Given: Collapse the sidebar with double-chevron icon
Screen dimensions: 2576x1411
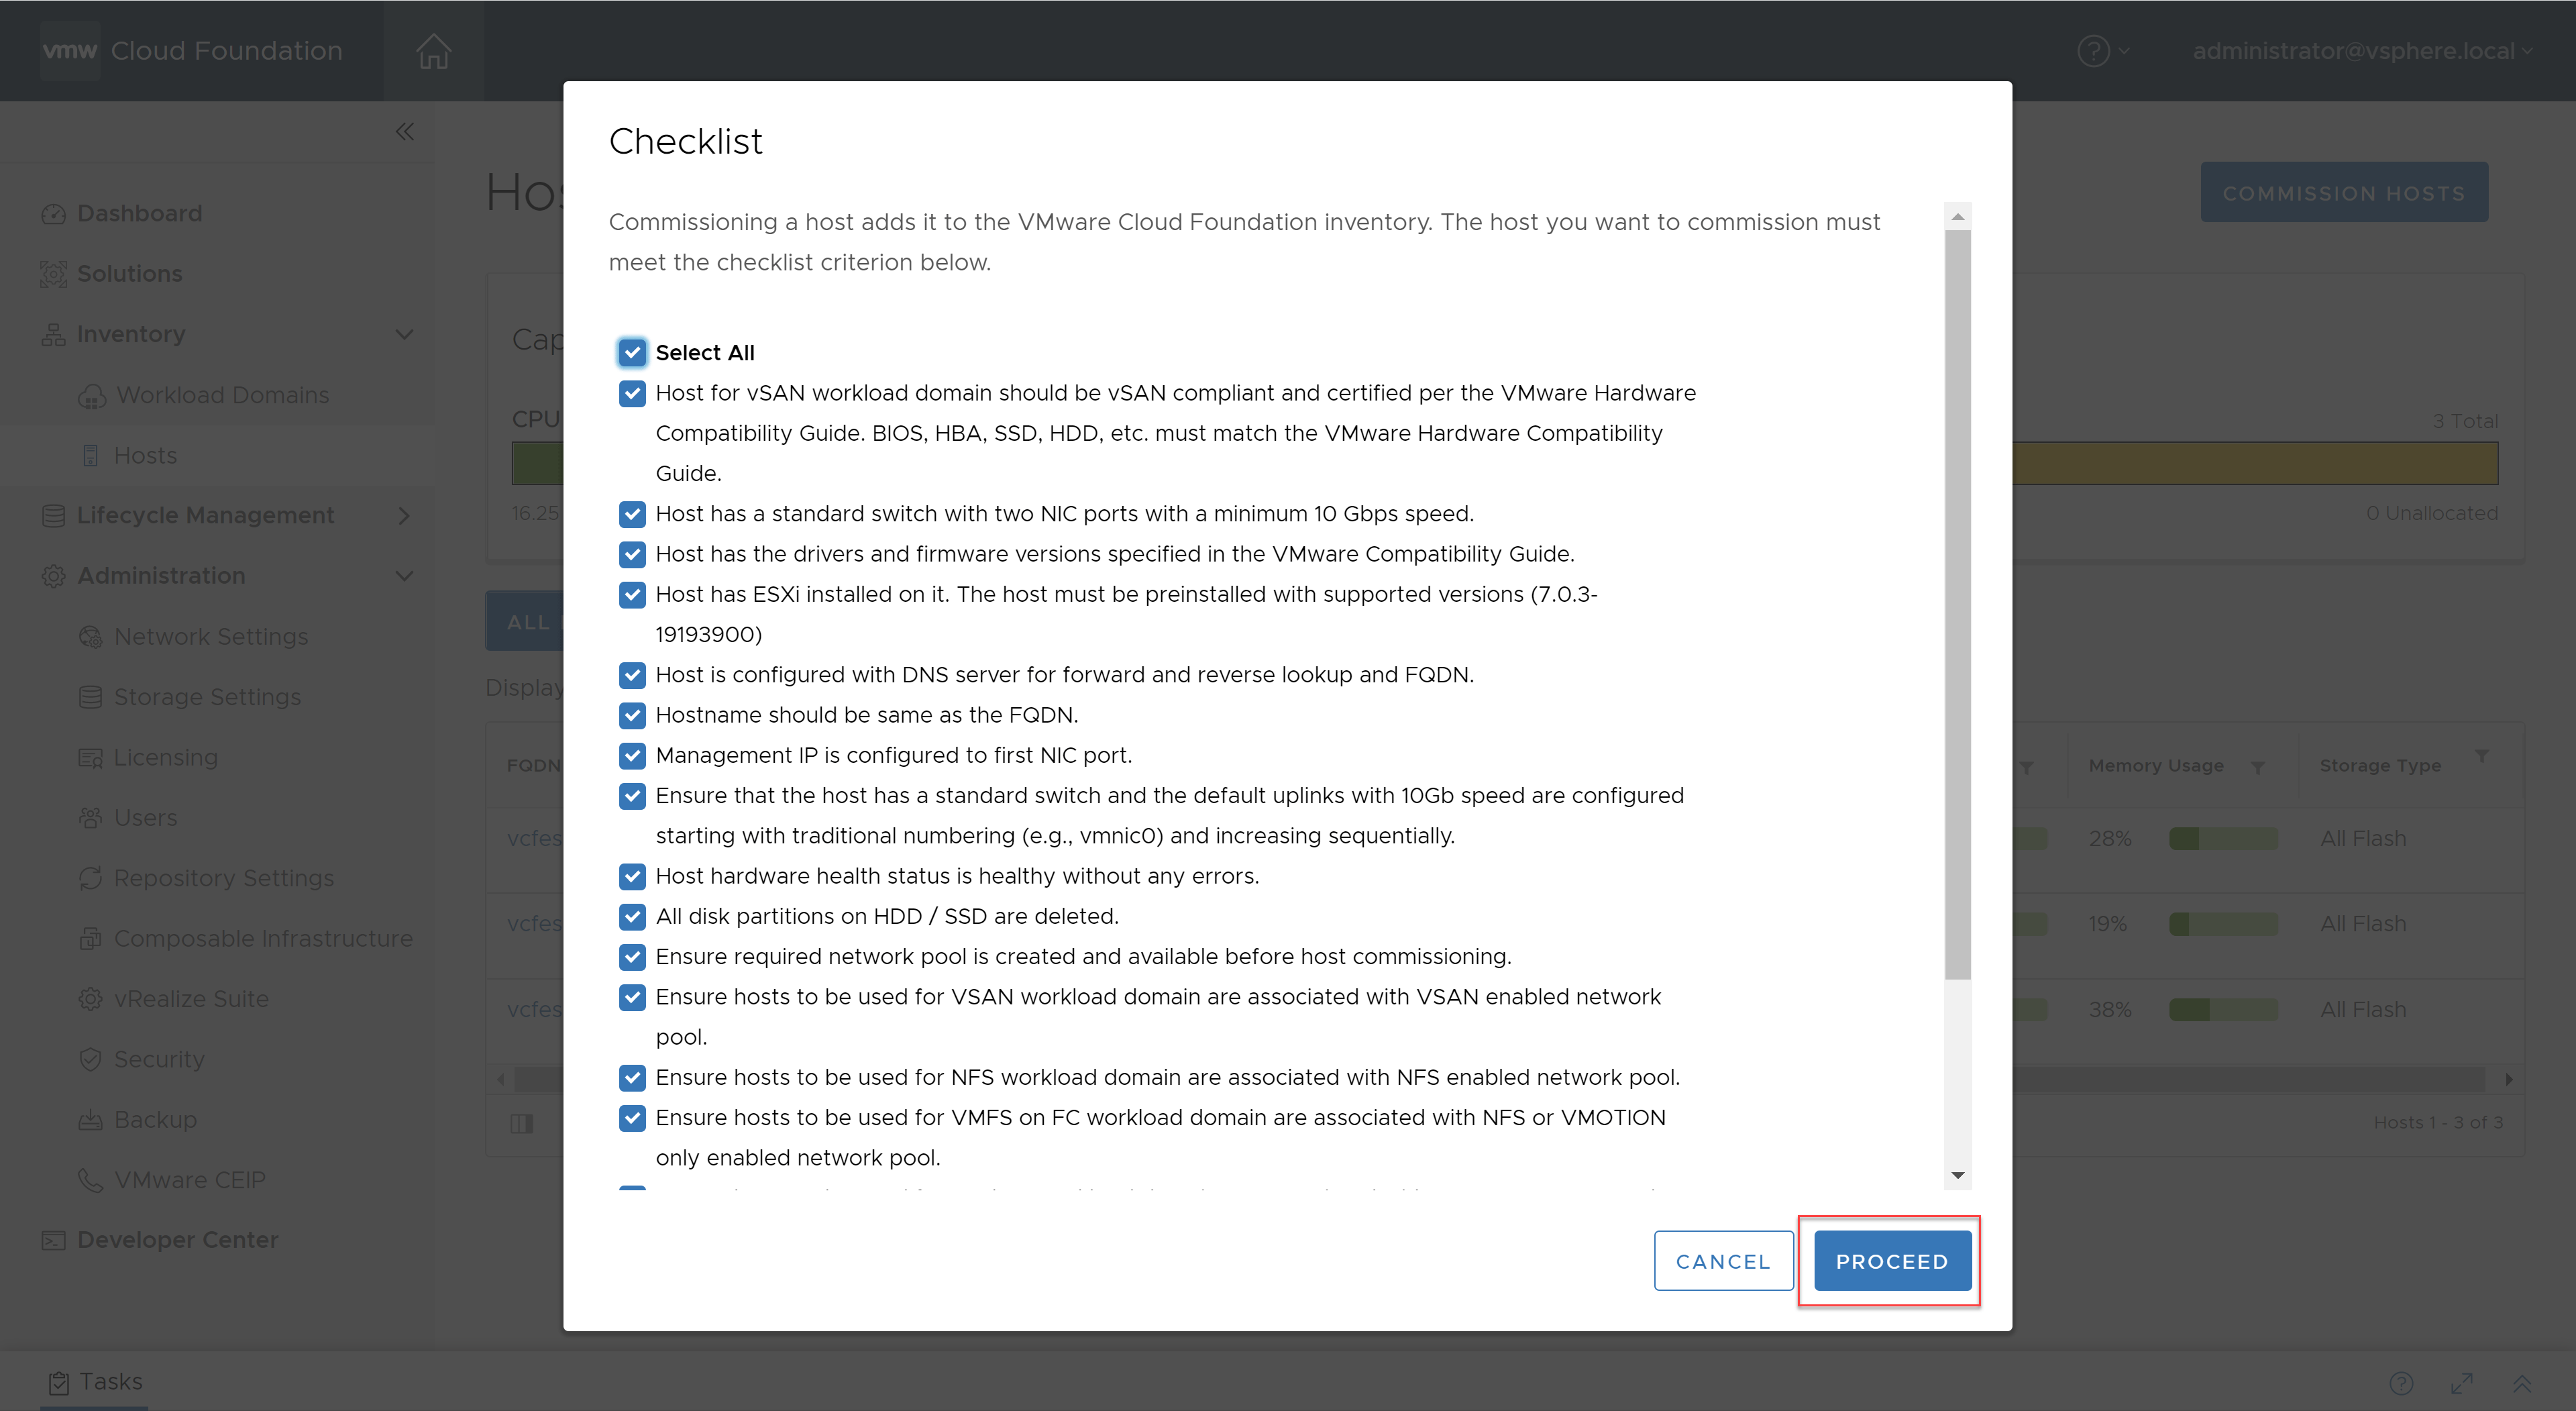Looking at the screenshot, I should coord(404,132).
